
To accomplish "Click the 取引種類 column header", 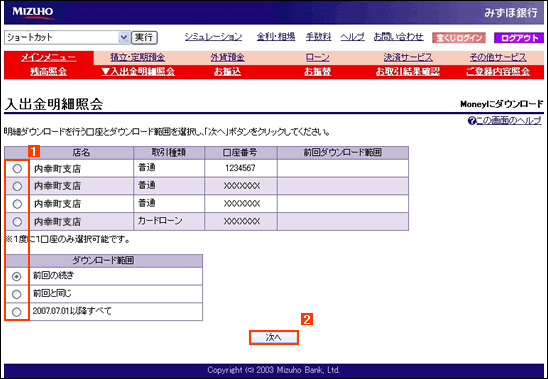I will [168, 152].
